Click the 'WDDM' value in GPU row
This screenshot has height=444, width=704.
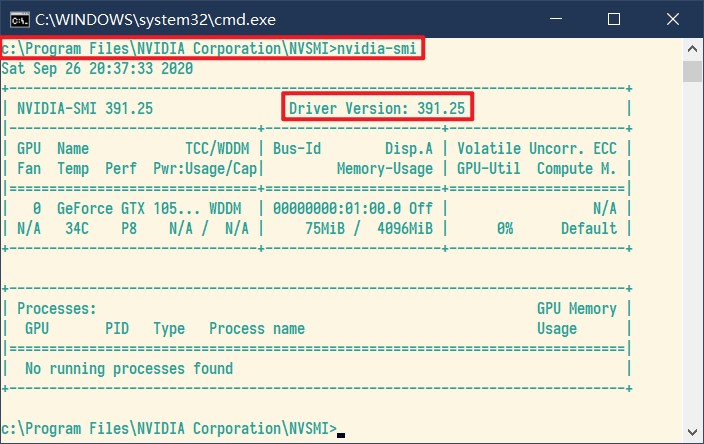point(225,208)
